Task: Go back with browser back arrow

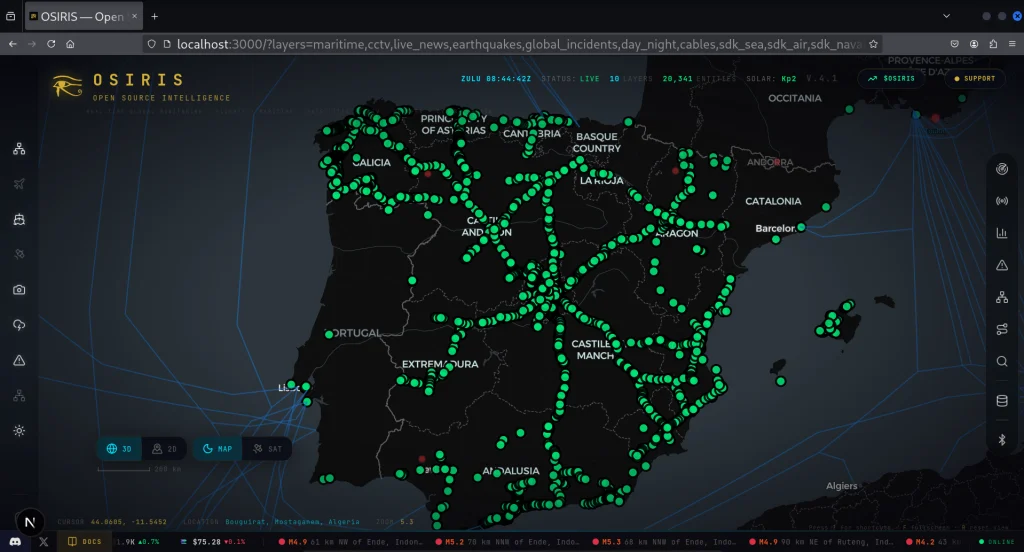Action: [12, 44]
